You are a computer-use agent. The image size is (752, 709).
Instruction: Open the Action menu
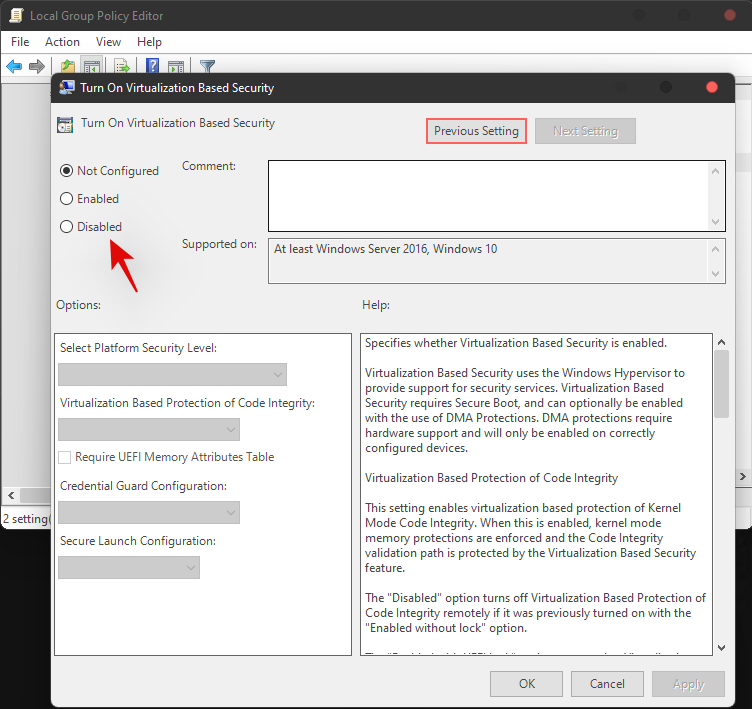(x=62, y=42)
